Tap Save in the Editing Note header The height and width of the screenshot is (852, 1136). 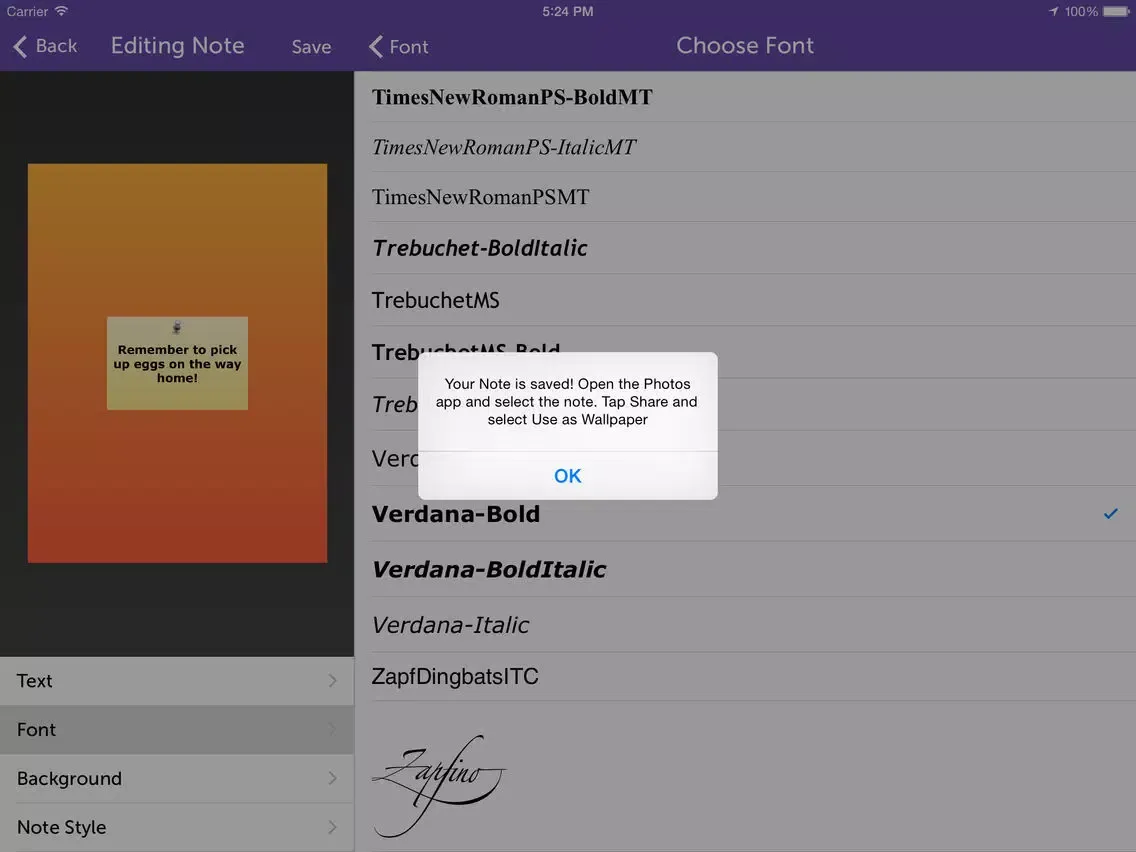(x=312, y=47)
